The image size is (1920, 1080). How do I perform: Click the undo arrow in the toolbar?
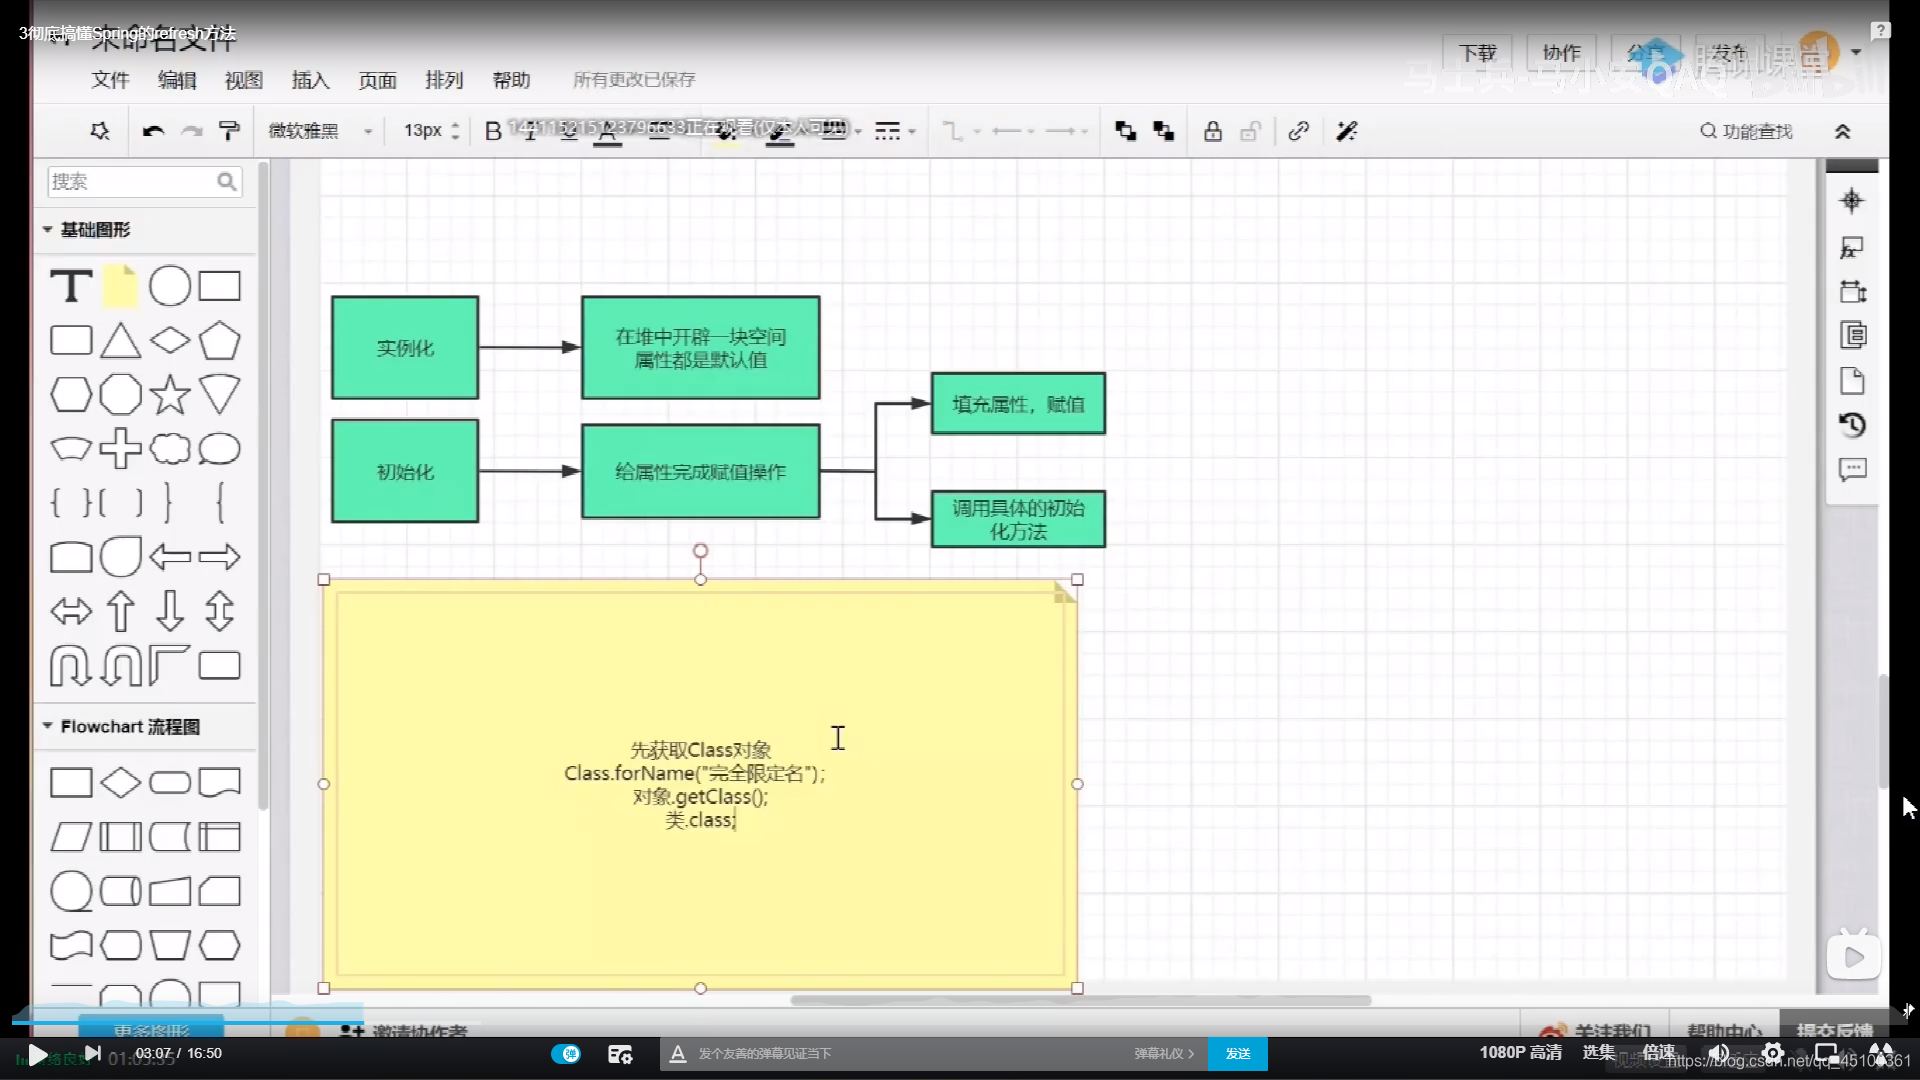153,131
